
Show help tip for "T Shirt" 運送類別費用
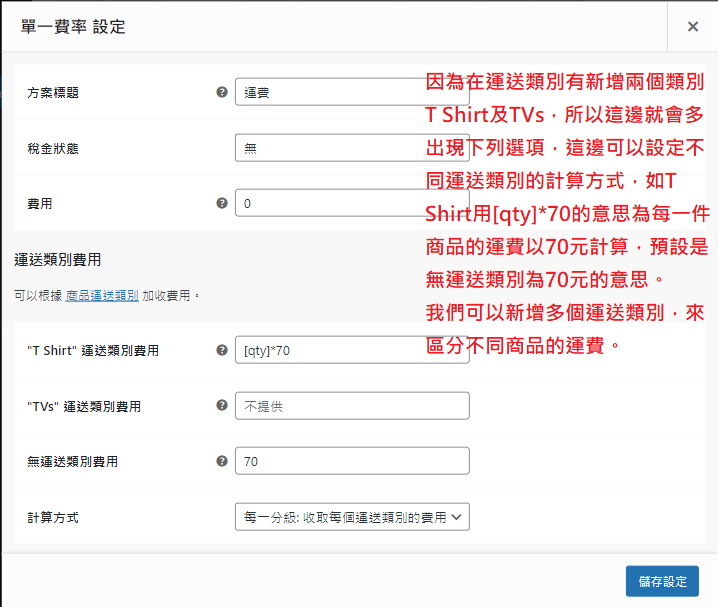pos(222,350)
